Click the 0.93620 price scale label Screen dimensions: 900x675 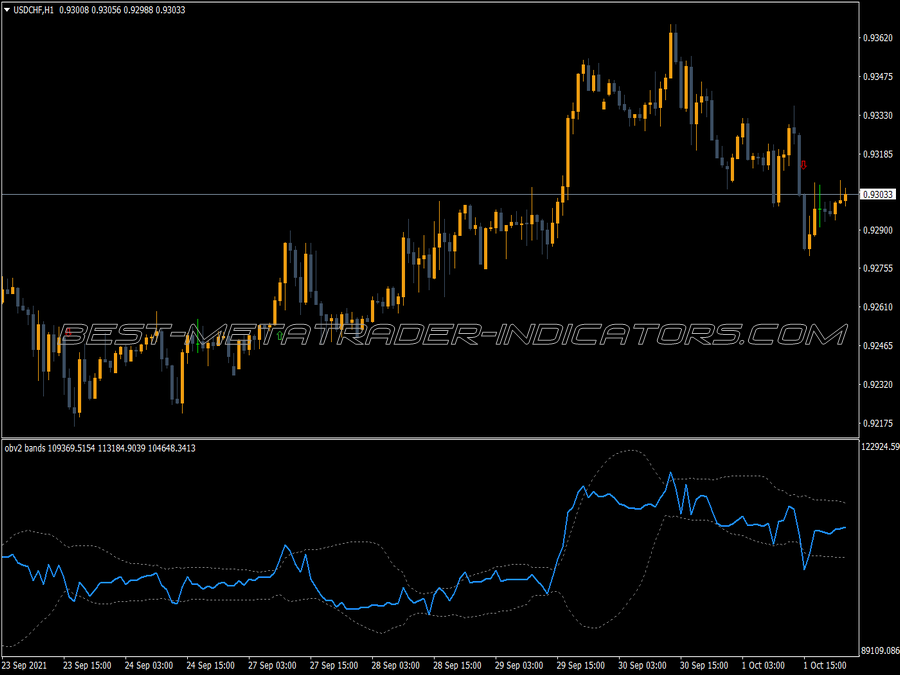[878, 38]
